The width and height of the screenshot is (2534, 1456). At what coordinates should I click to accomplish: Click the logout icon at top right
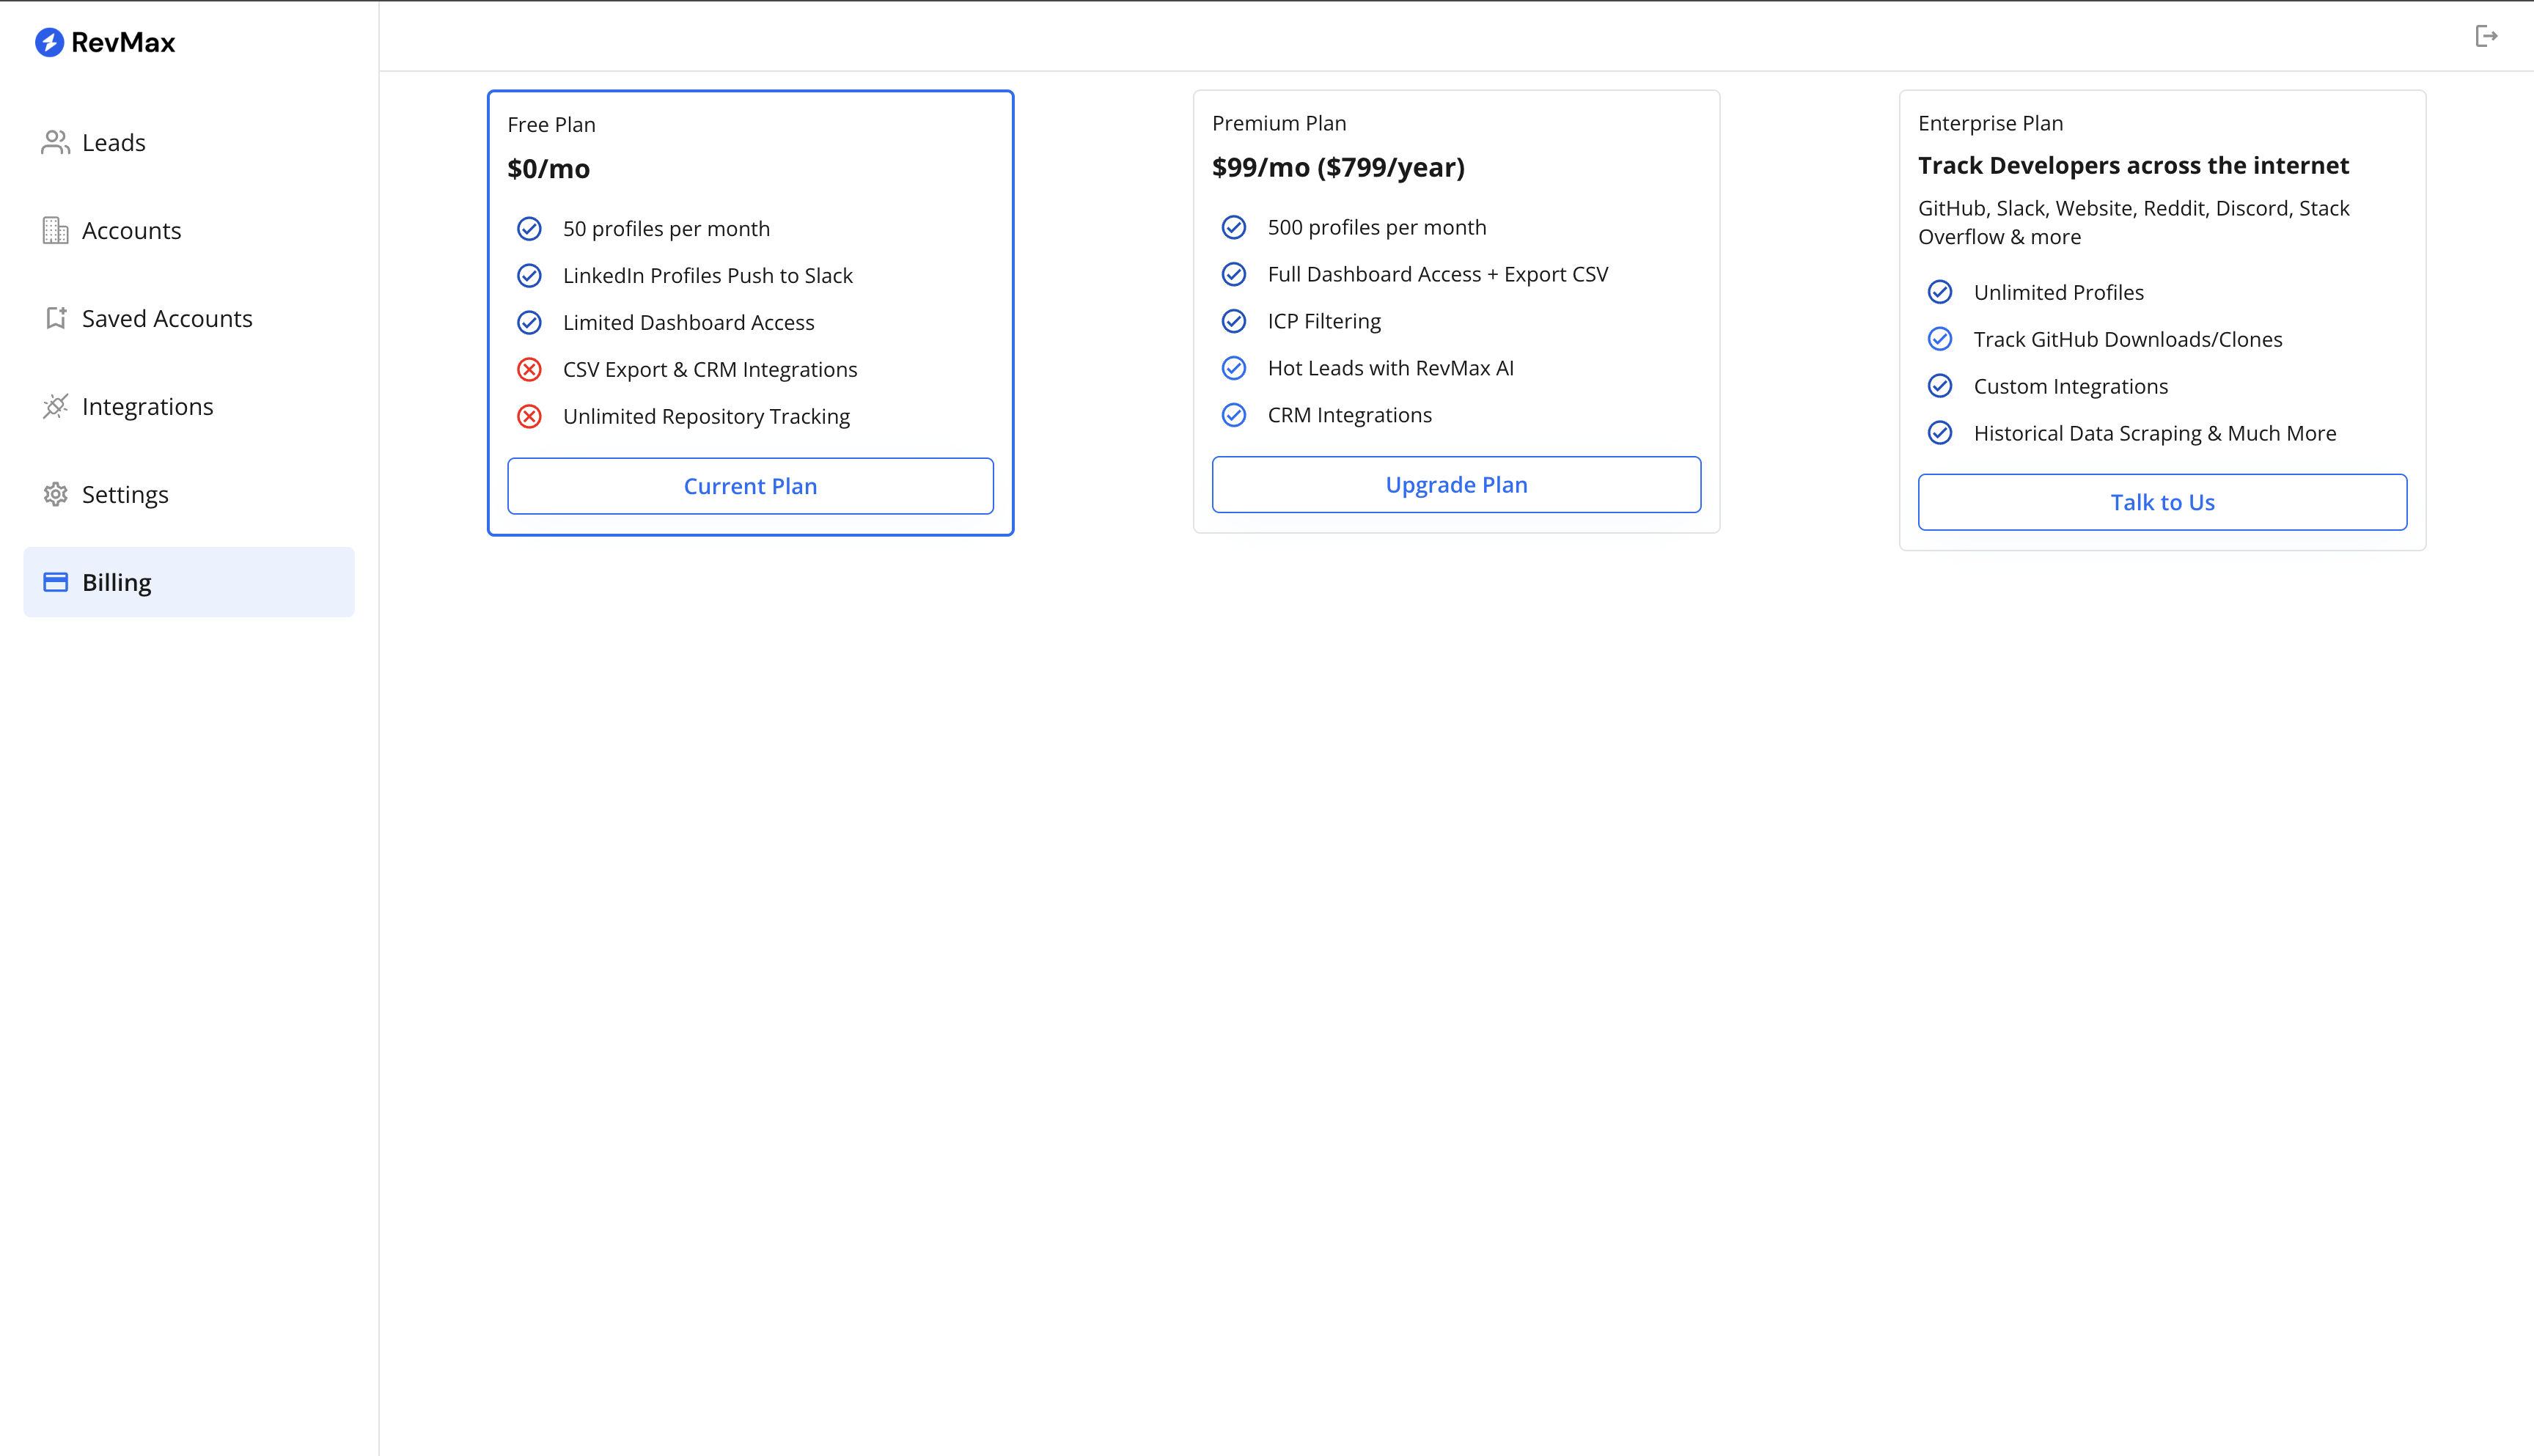[x=2486, y=37]
